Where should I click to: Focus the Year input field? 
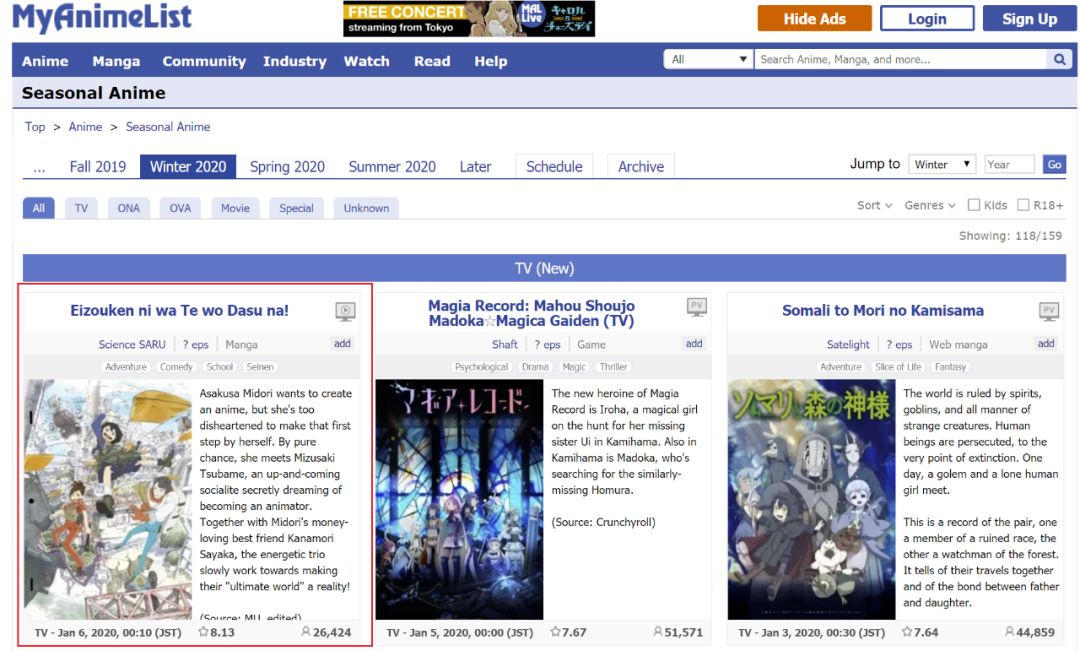(x=1009, y=164)
